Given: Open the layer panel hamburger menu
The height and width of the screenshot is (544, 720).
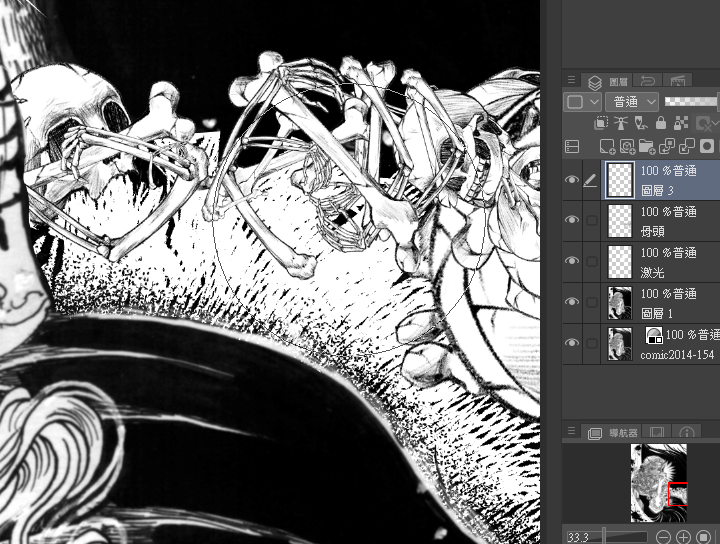Looking at the screenshot, I should tap(571, 80).
